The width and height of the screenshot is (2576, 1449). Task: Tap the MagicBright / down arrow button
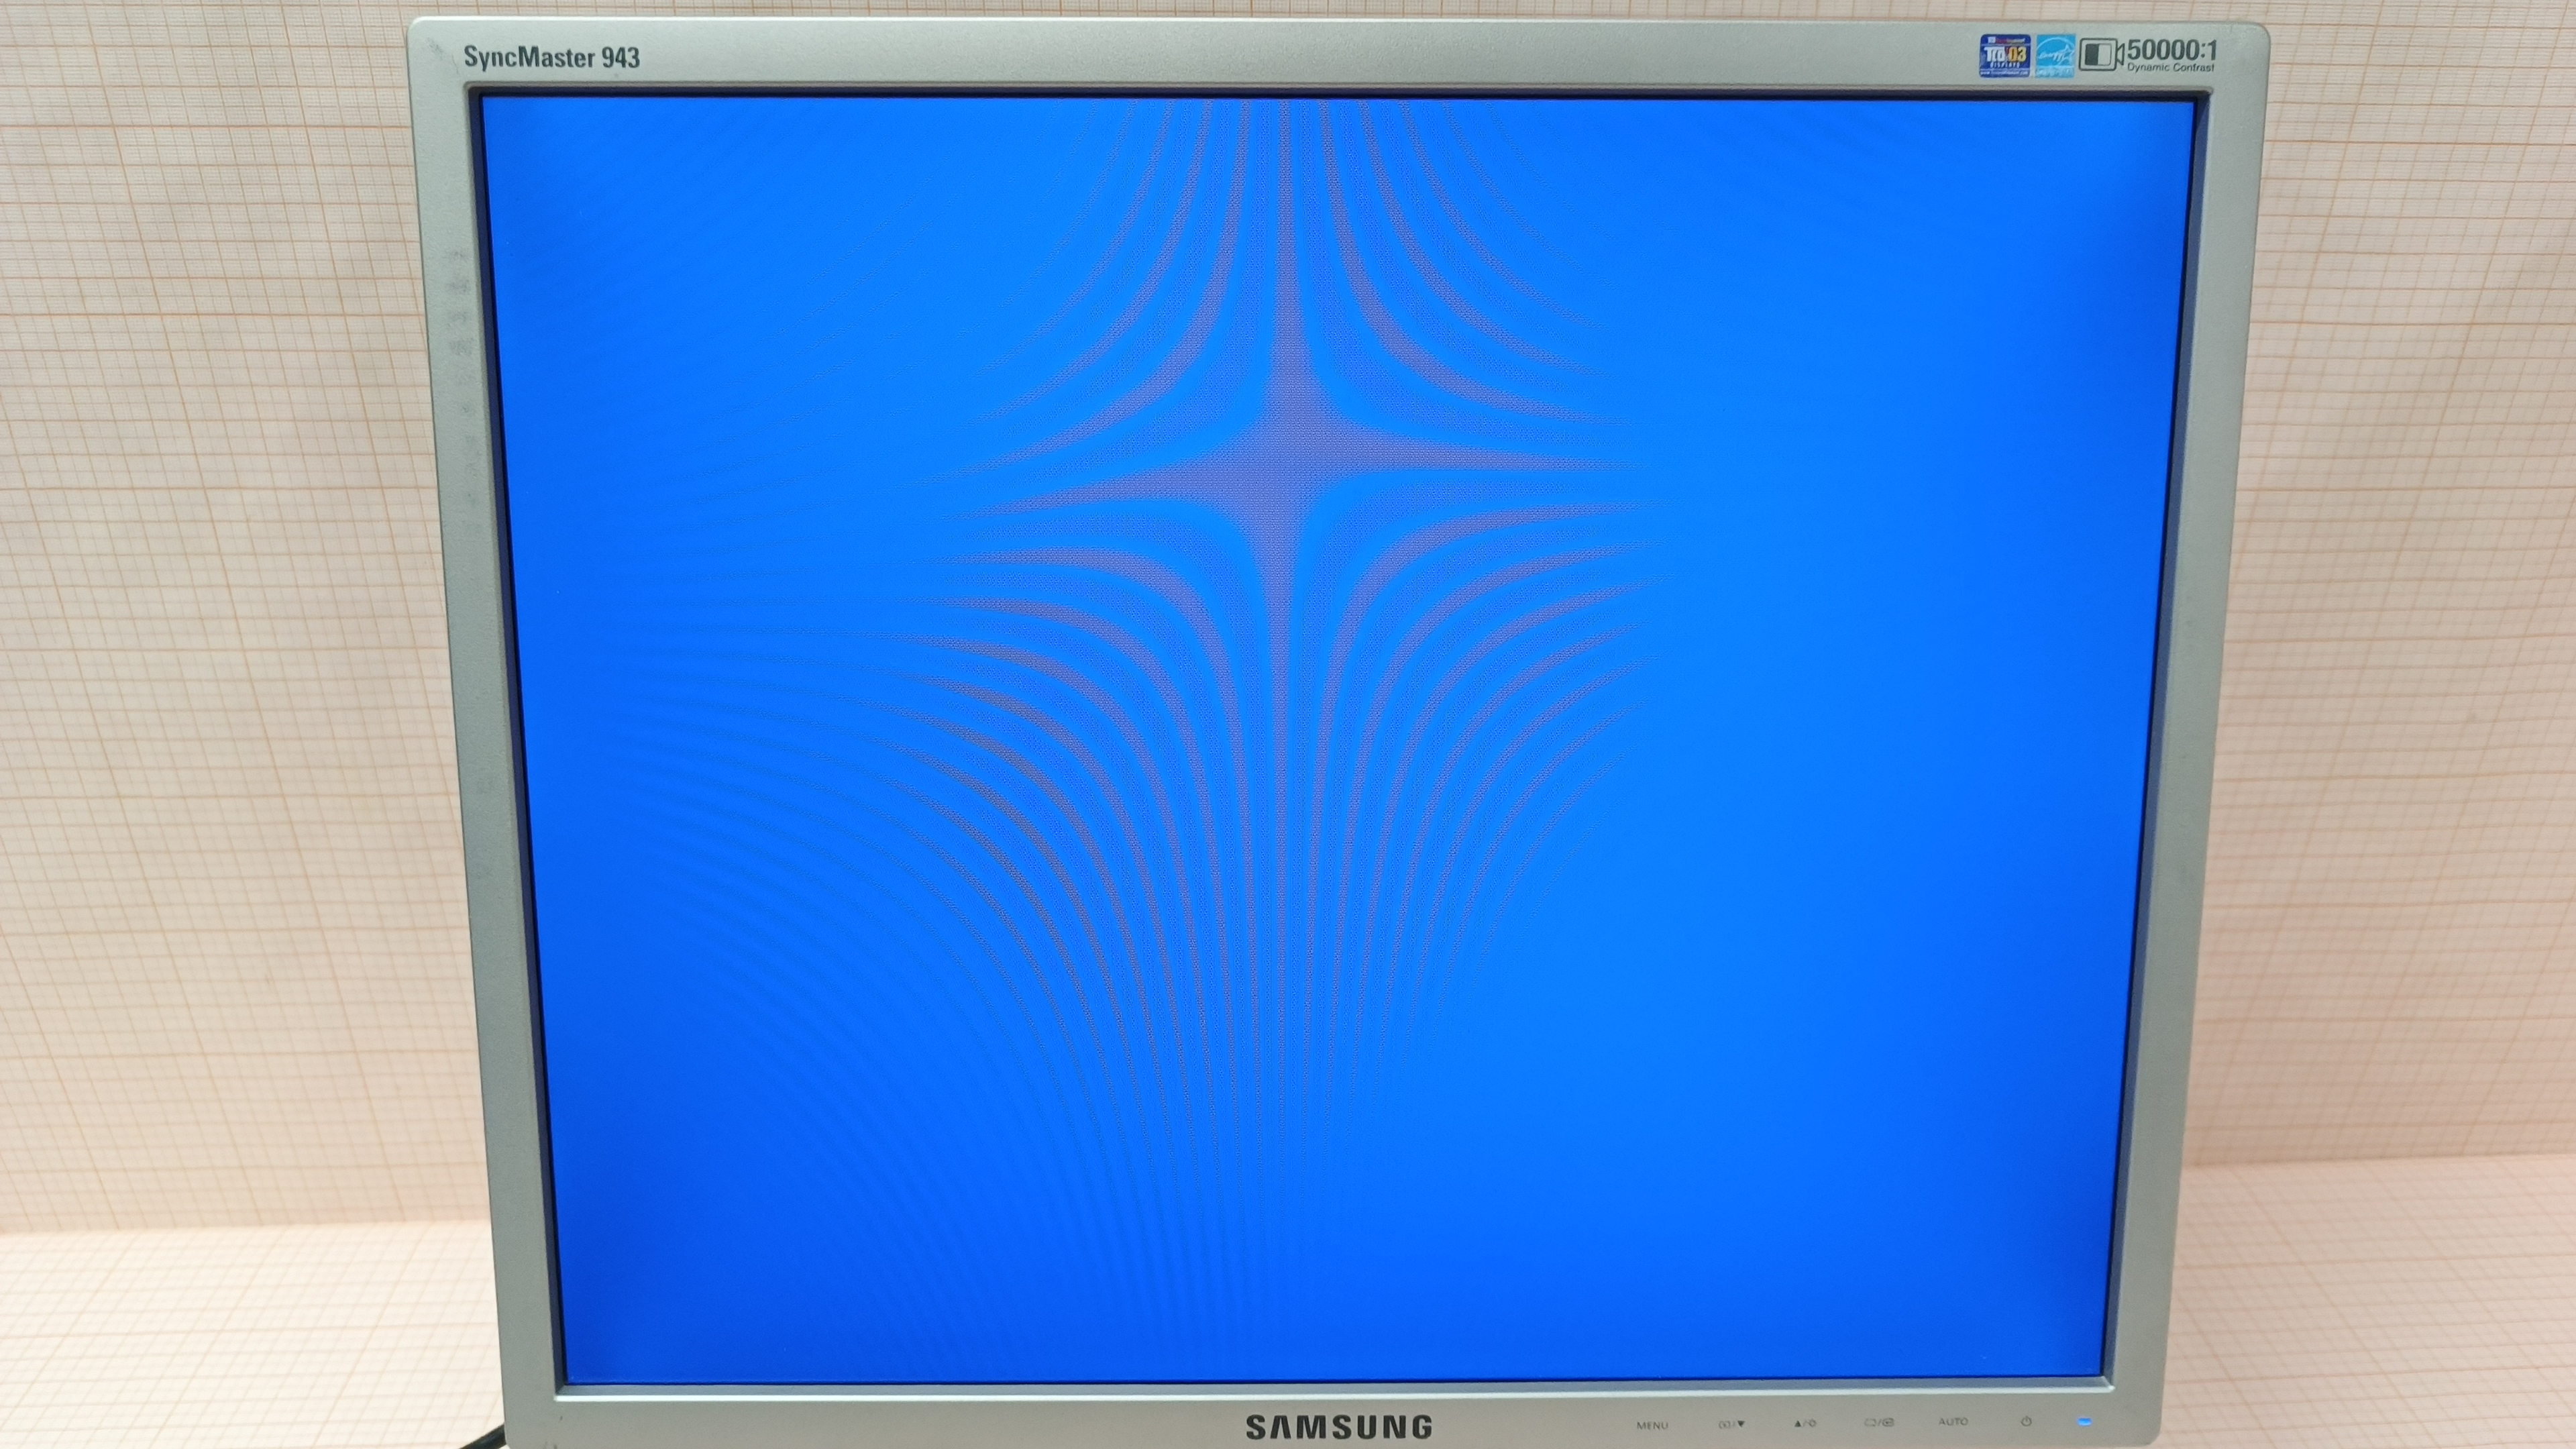tap(1732, 1424)
